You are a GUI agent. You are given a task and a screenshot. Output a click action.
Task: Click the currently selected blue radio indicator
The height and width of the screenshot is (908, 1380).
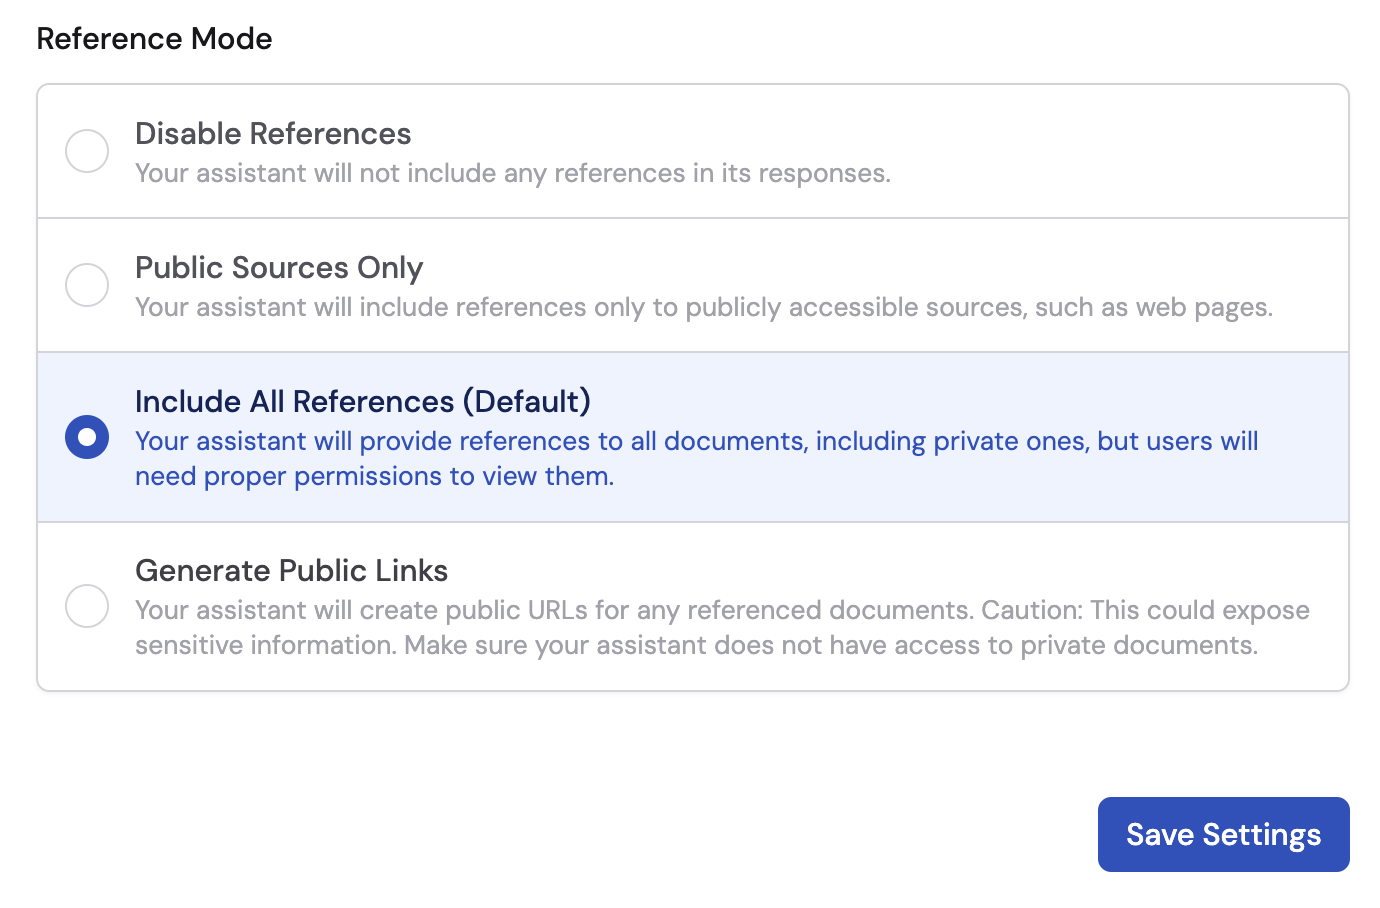point(87,436)
